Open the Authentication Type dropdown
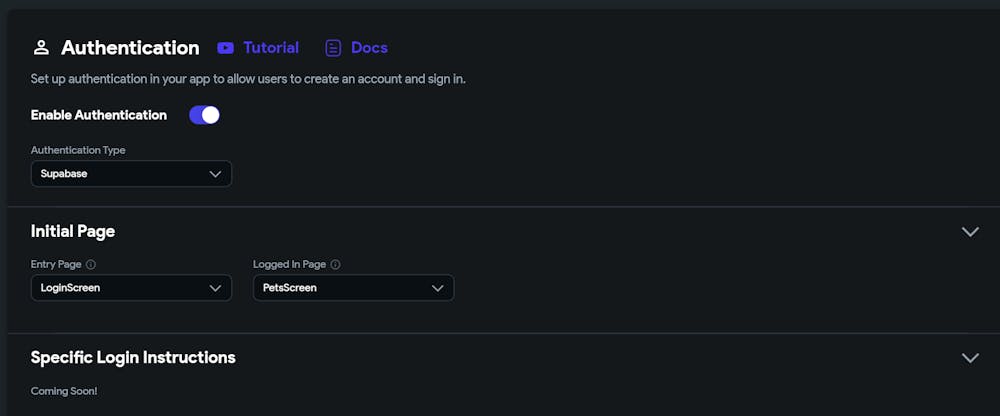Image resolution: width=1000 pixels, height=416 pixels. 131,174
